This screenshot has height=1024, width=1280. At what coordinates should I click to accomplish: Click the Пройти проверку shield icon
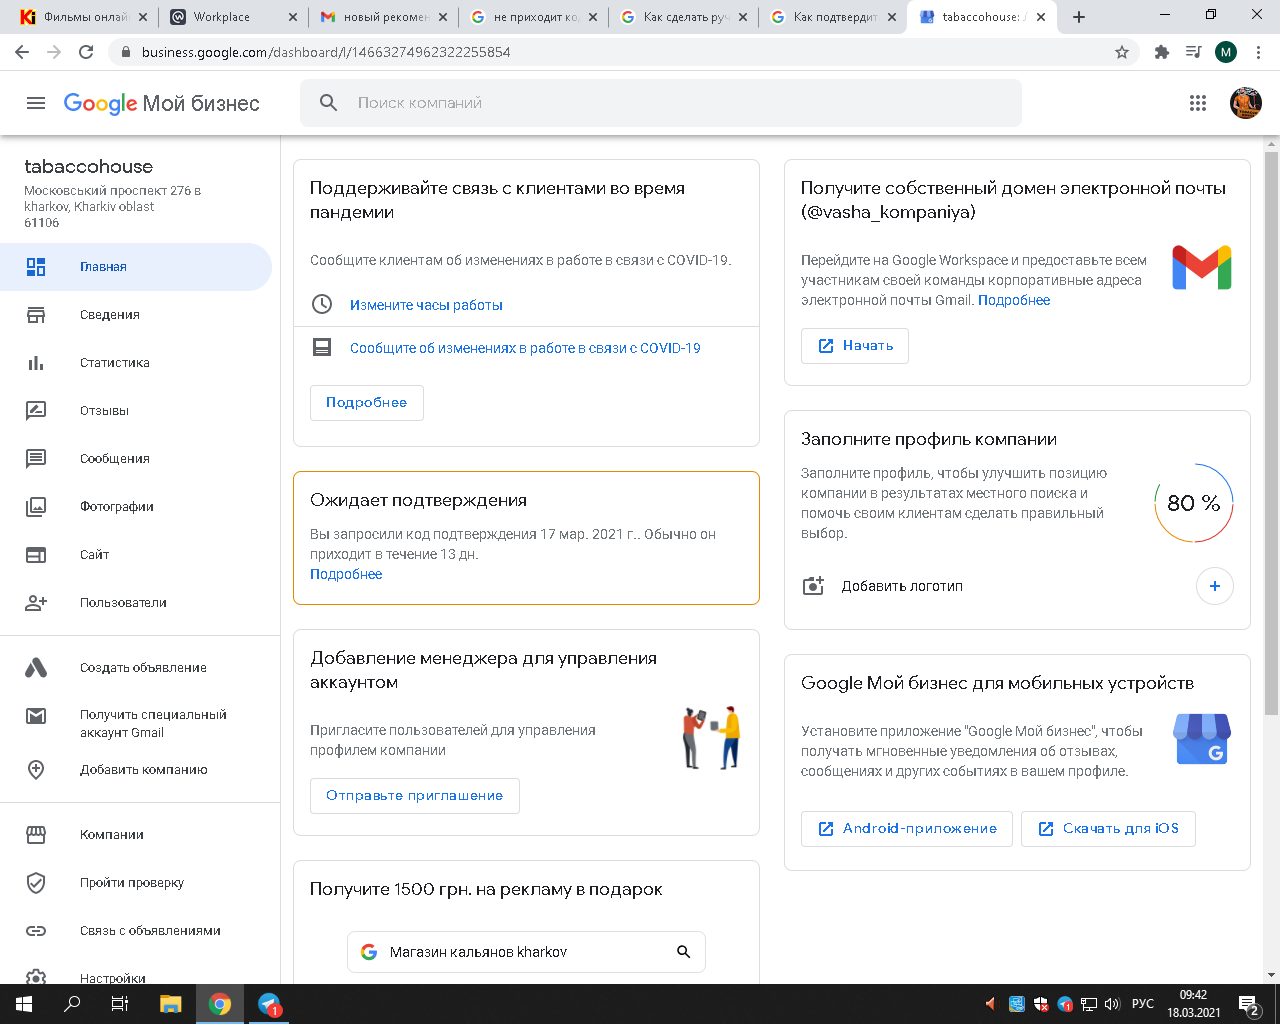[36, 883]
